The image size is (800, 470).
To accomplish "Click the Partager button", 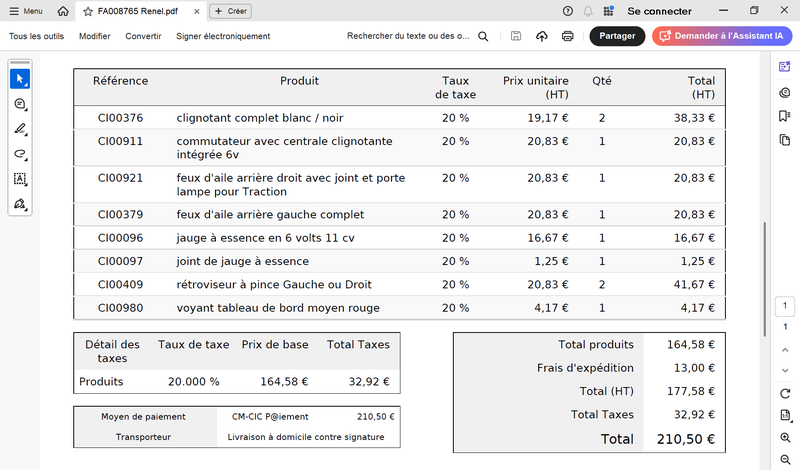I will [617, 36].
